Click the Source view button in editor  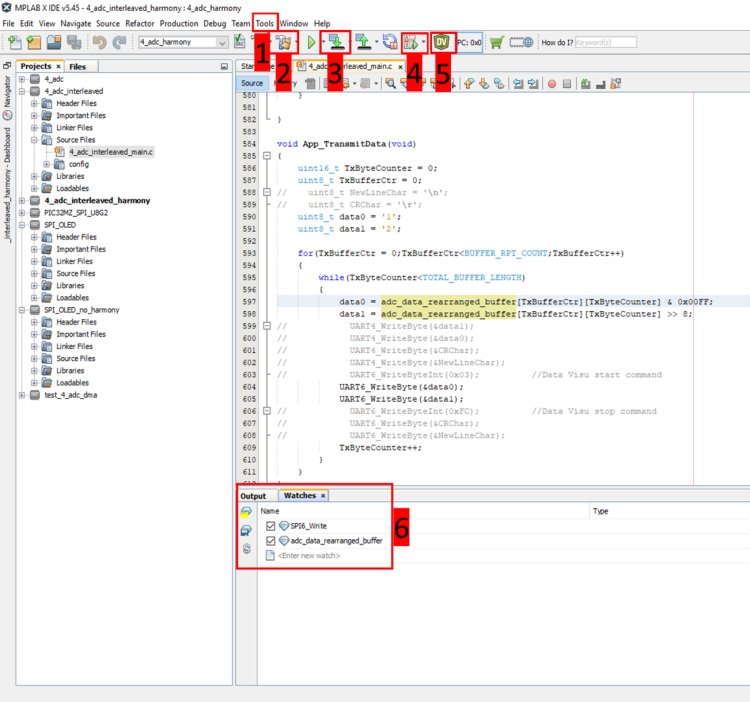point(252,84)
